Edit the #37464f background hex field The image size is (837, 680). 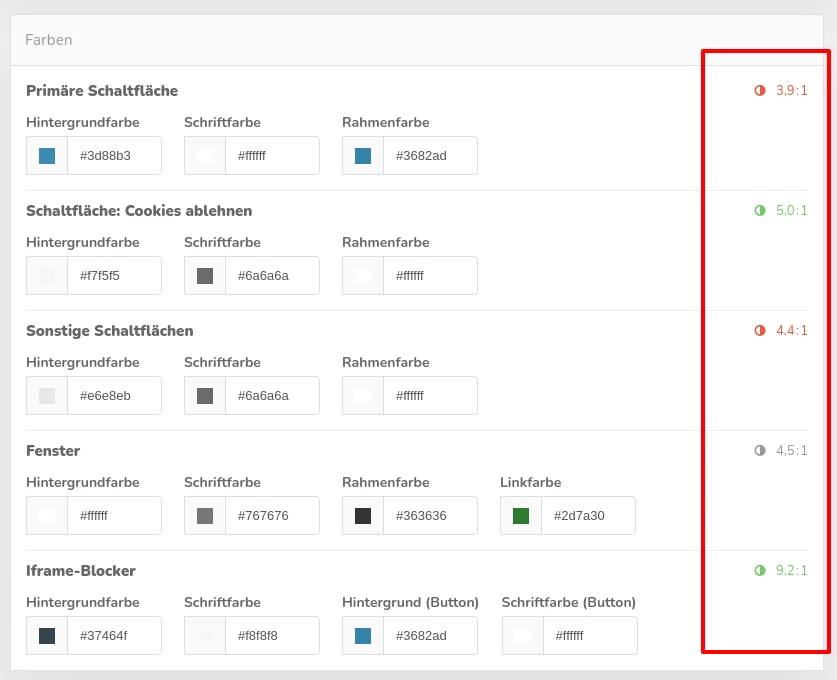114,636
